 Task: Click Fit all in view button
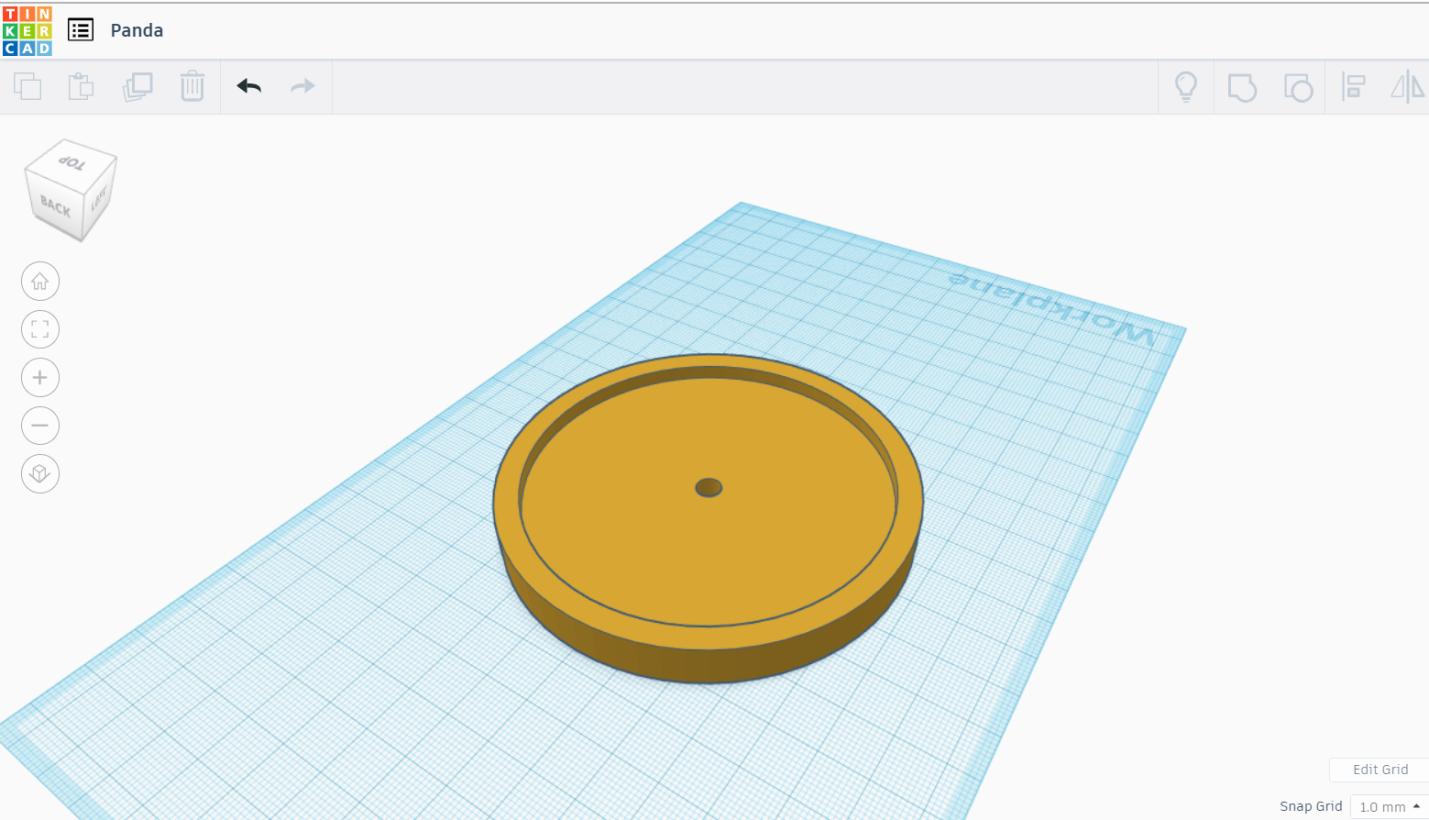click(40, 329)
